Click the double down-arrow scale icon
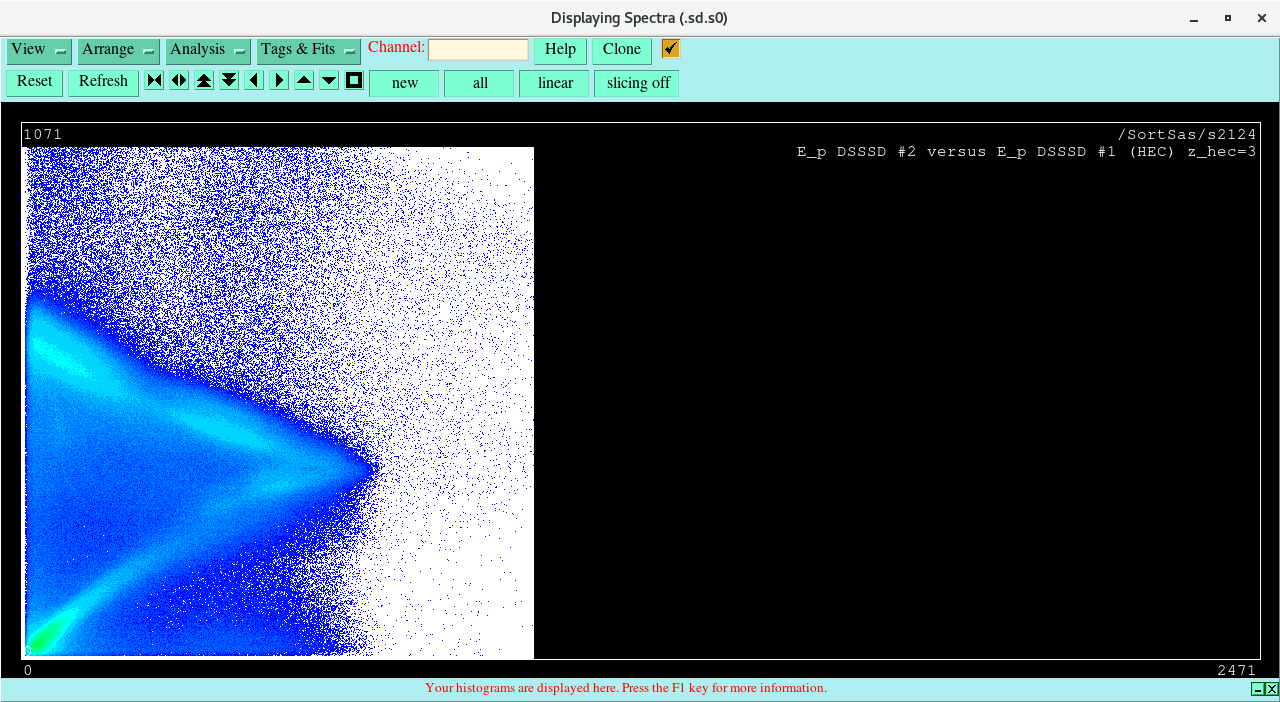The image size is (1280, 702). coord(229,81)
